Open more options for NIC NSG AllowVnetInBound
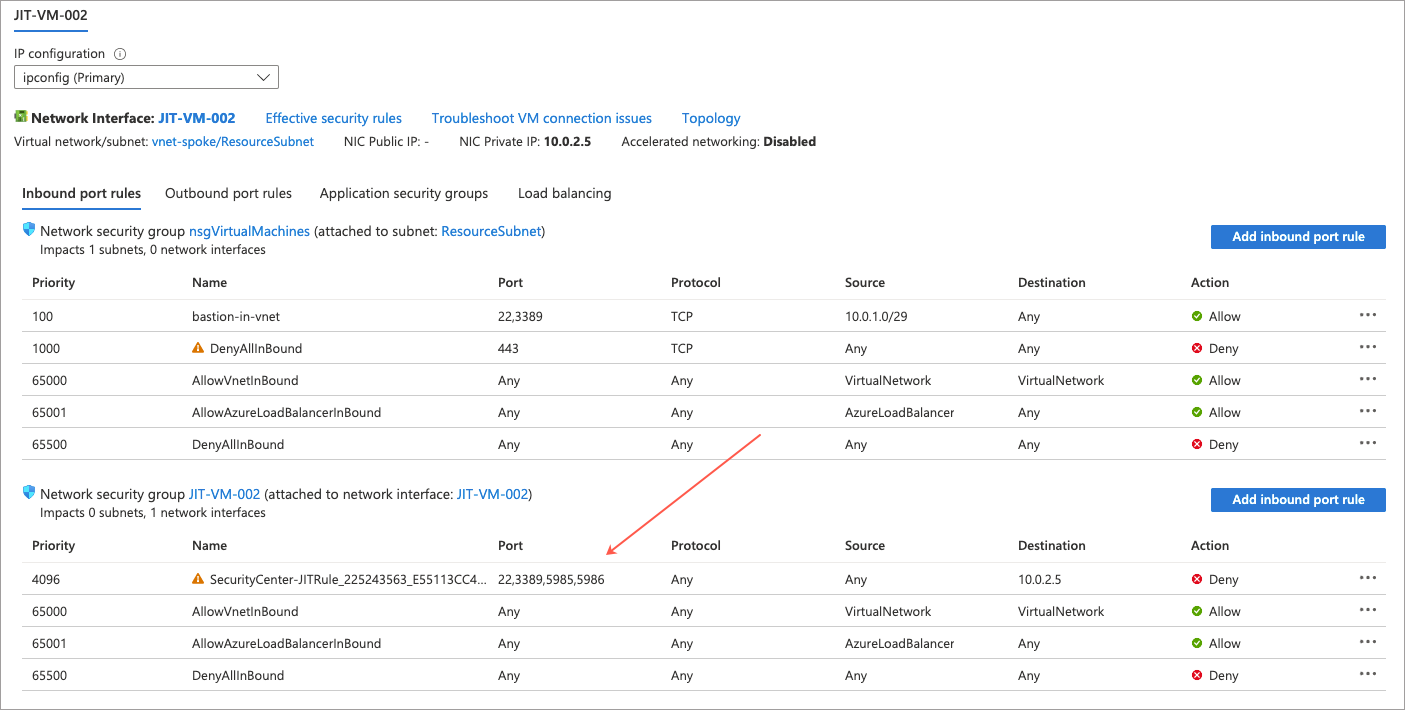Screen dimensions: 1405x710 [1368, 610]
